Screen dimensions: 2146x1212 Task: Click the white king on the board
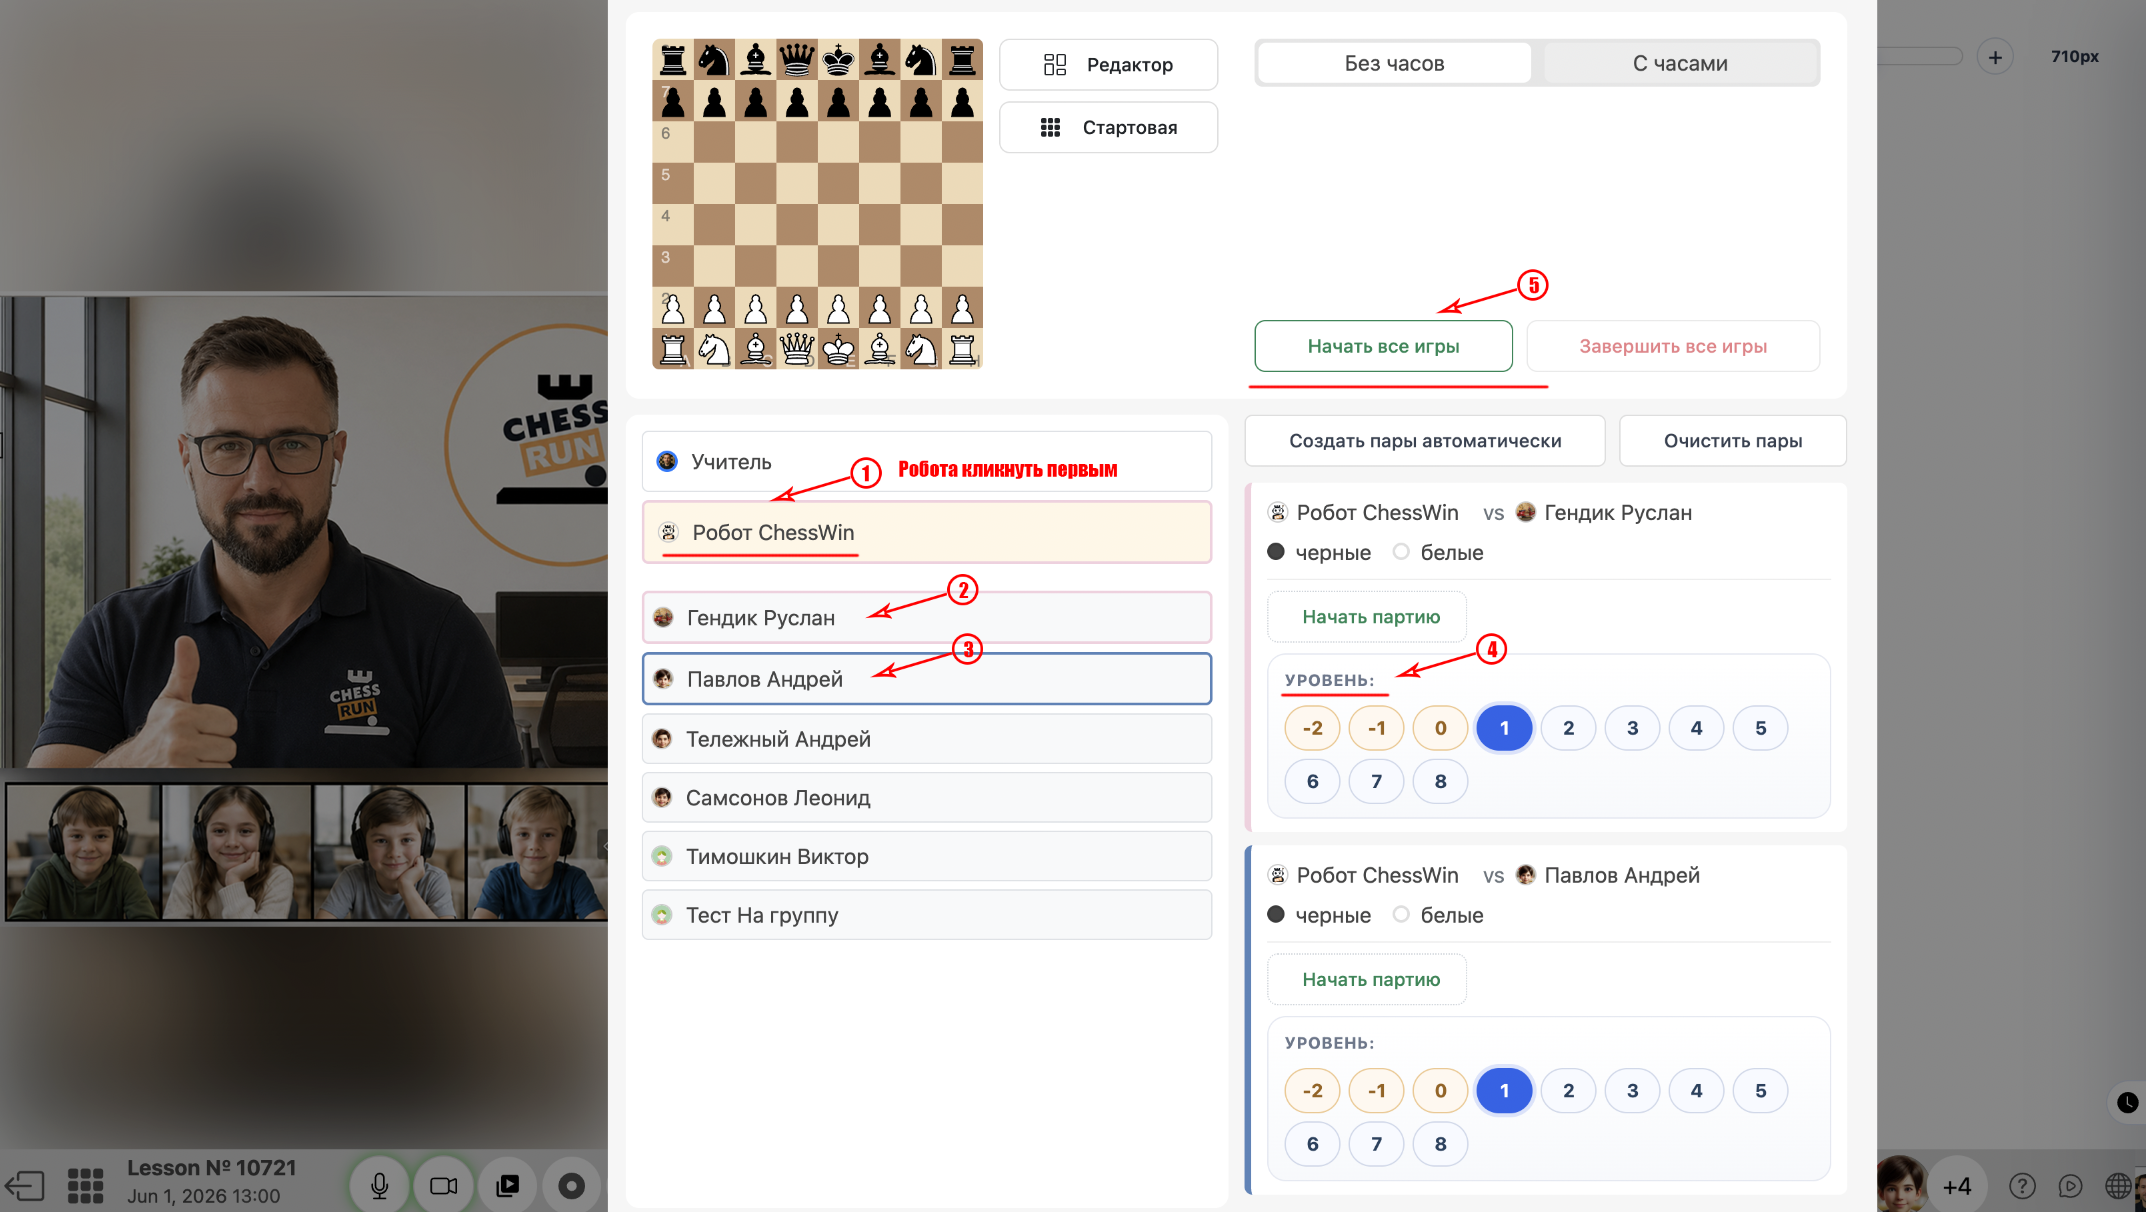point(838,349)
